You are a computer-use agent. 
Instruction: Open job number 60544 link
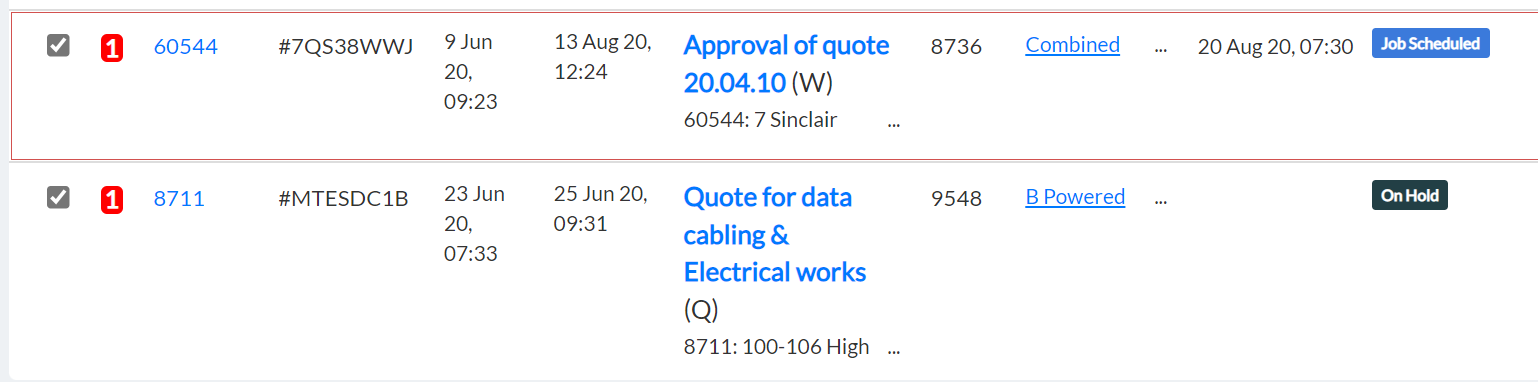point(185,46)
